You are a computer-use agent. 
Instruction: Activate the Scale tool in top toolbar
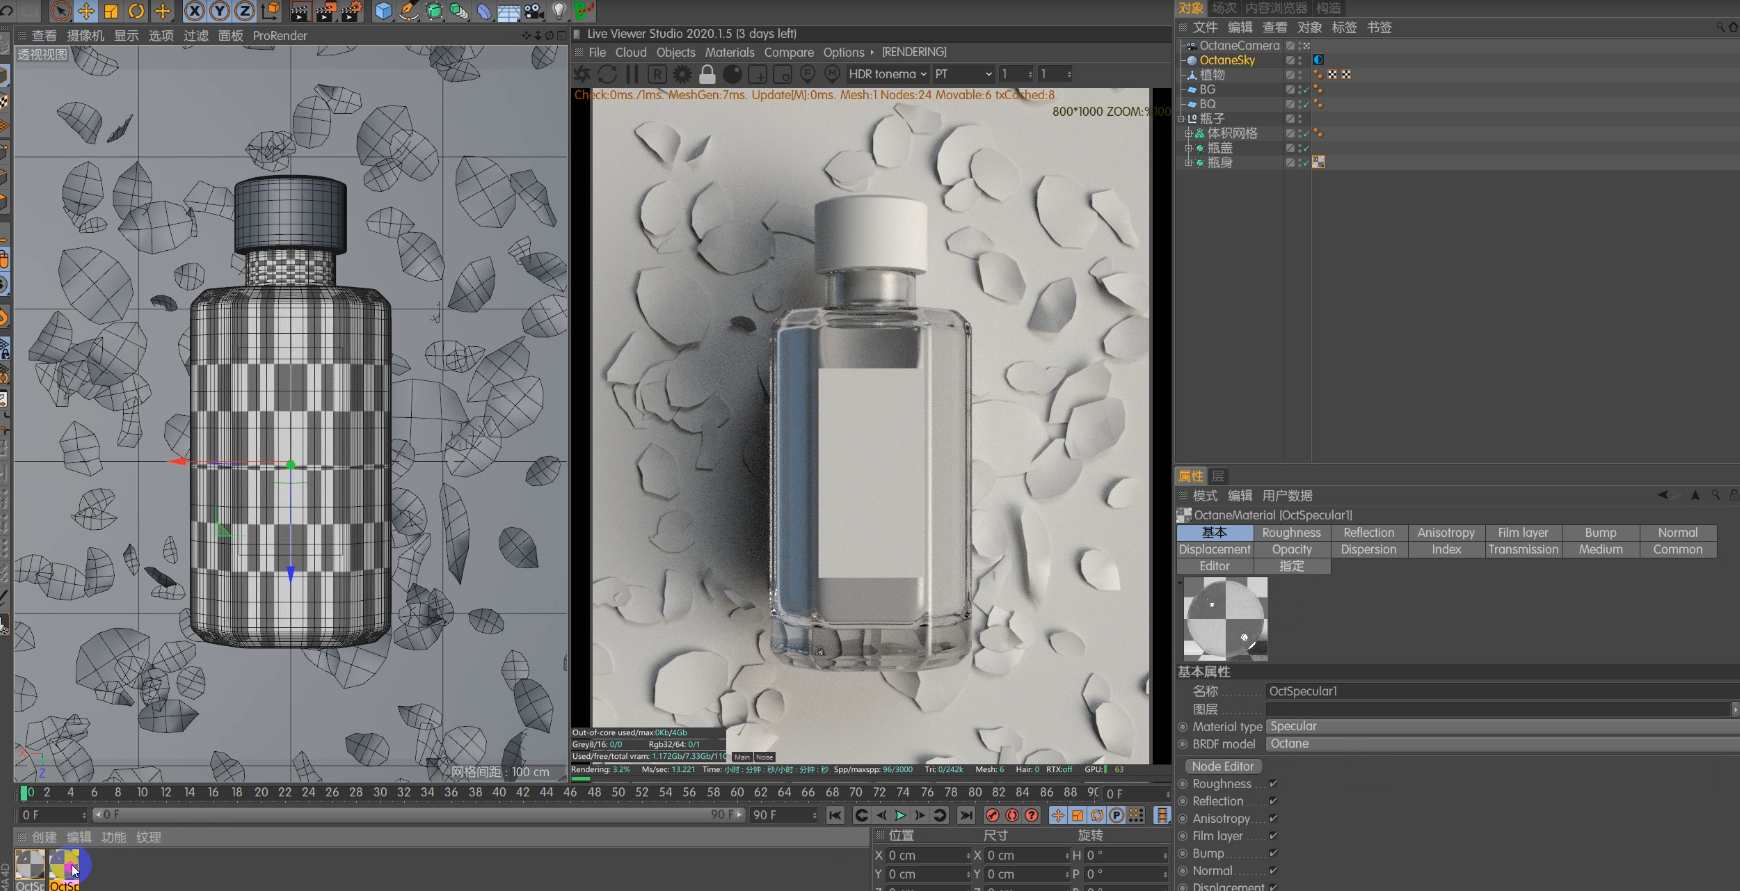(111, 11)
